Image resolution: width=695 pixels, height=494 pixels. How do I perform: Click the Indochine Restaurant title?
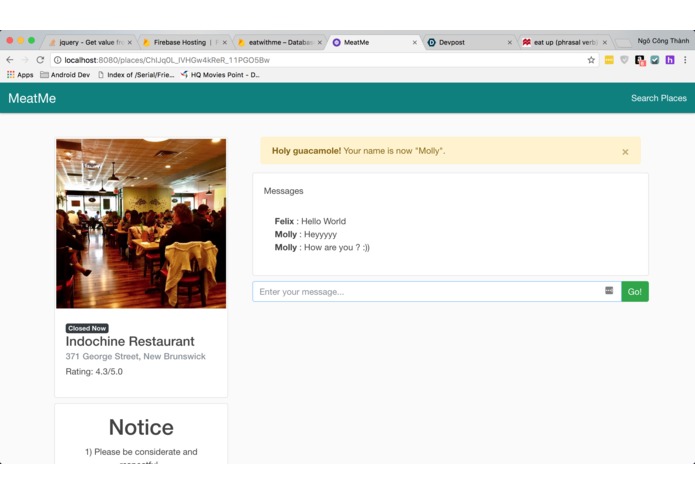(x=130, y=341)
